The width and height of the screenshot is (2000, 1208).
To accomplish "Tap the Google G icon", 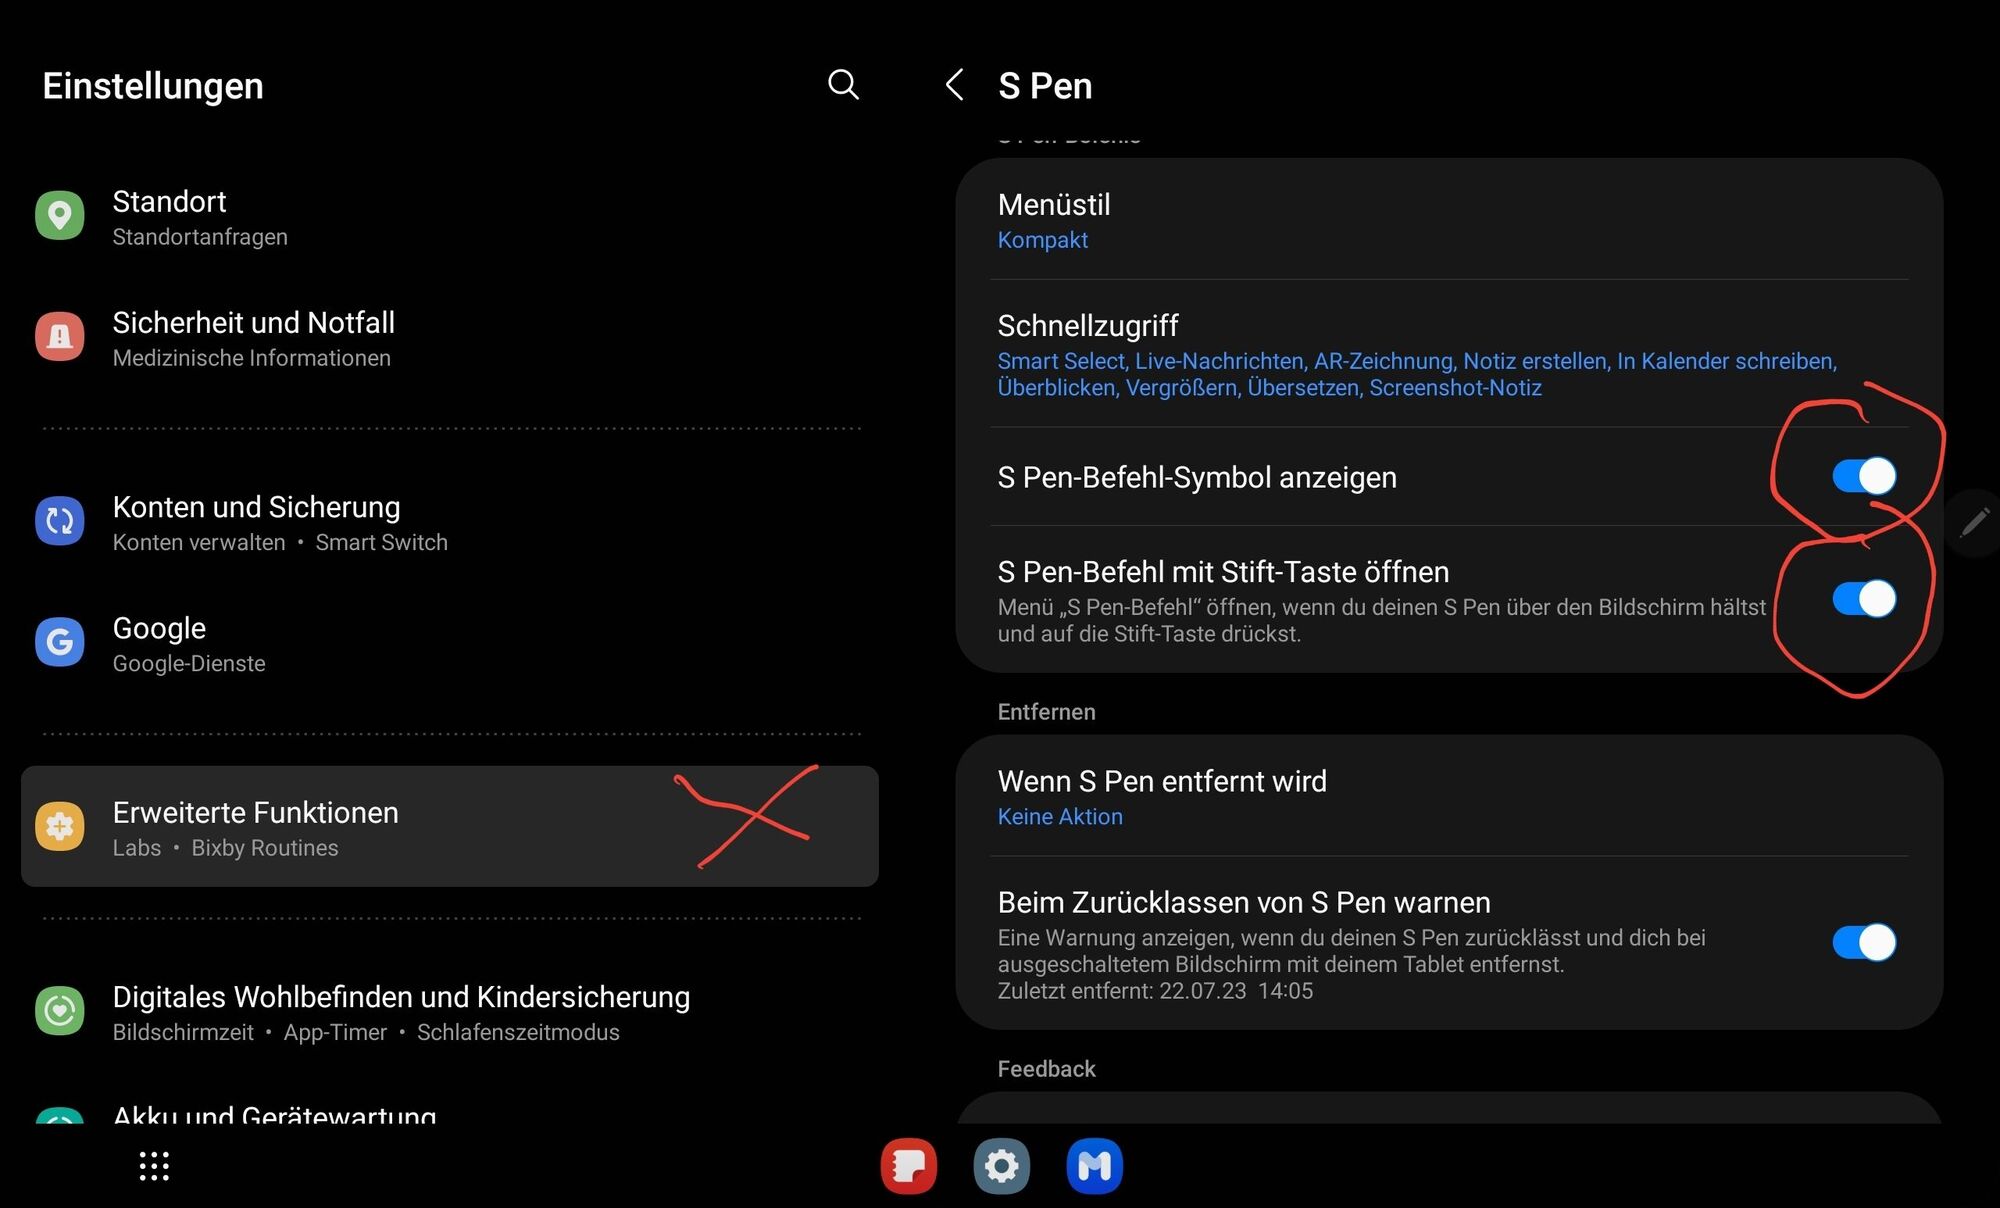I will click(60, 642).
